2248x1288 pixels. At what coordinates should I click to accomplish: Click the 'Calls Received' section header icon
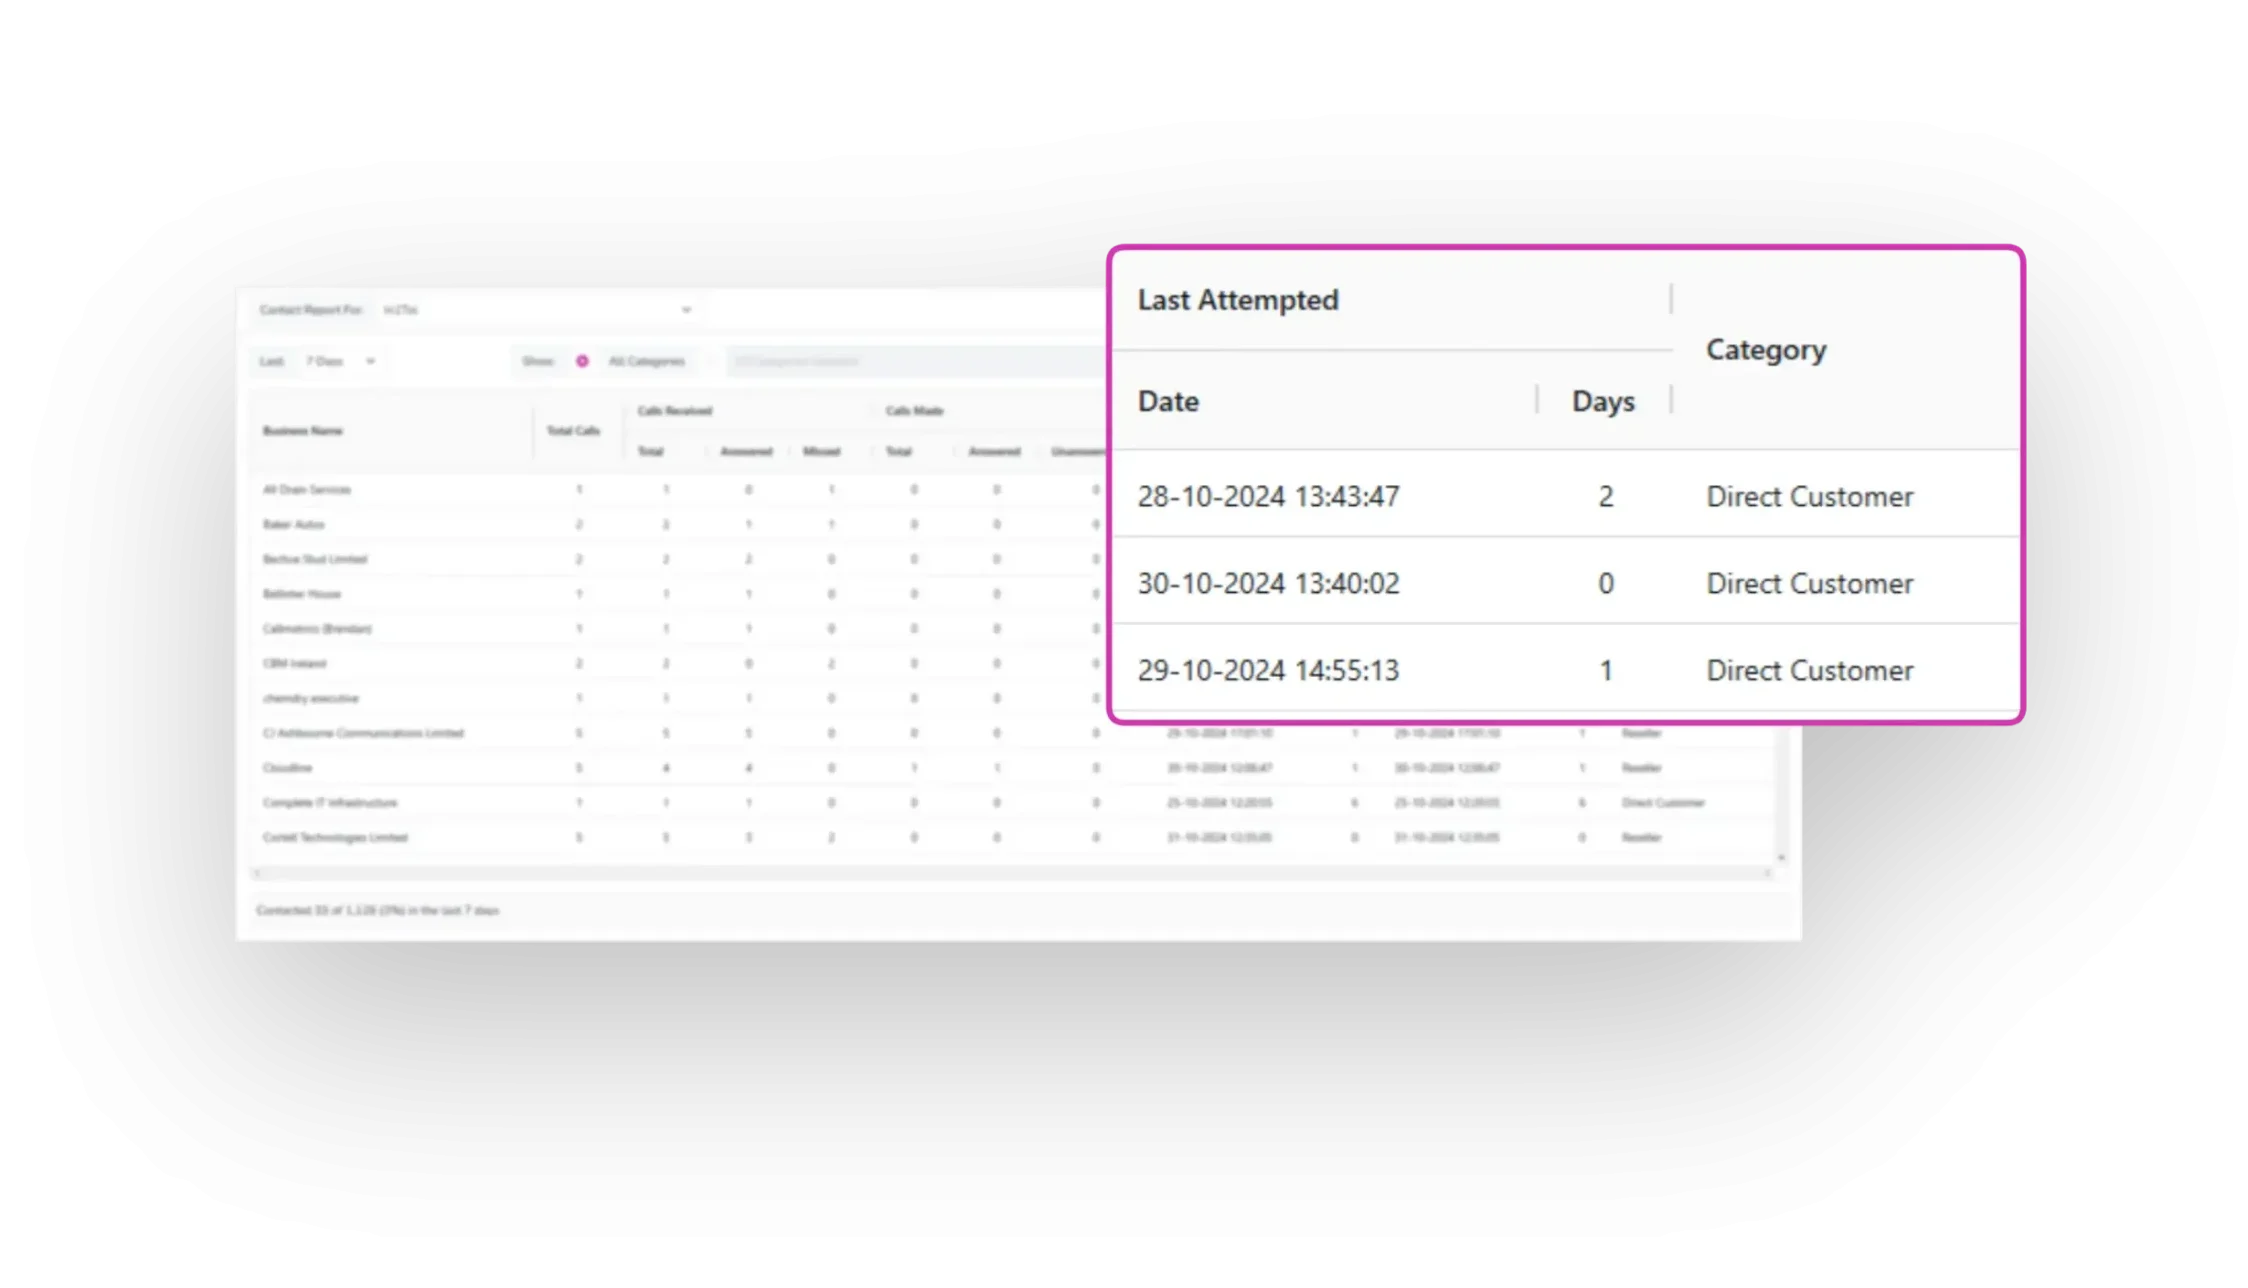[675, 409]
